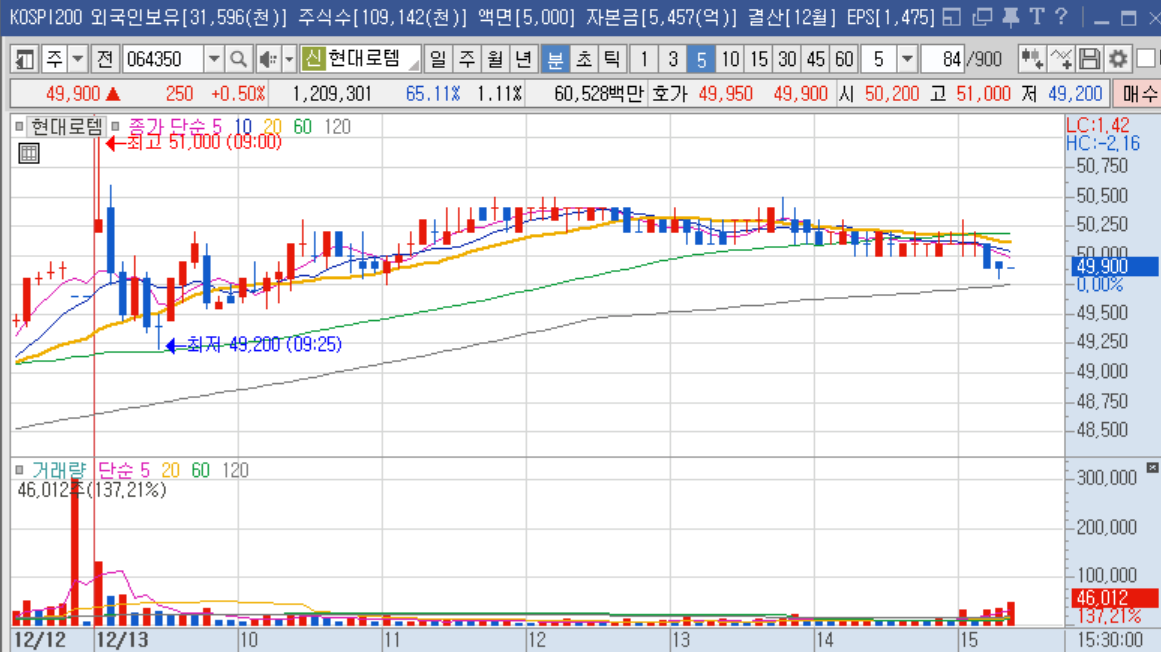Expand the stock code 064350 dropdown

pyautogui.click(x=213, y=59)
